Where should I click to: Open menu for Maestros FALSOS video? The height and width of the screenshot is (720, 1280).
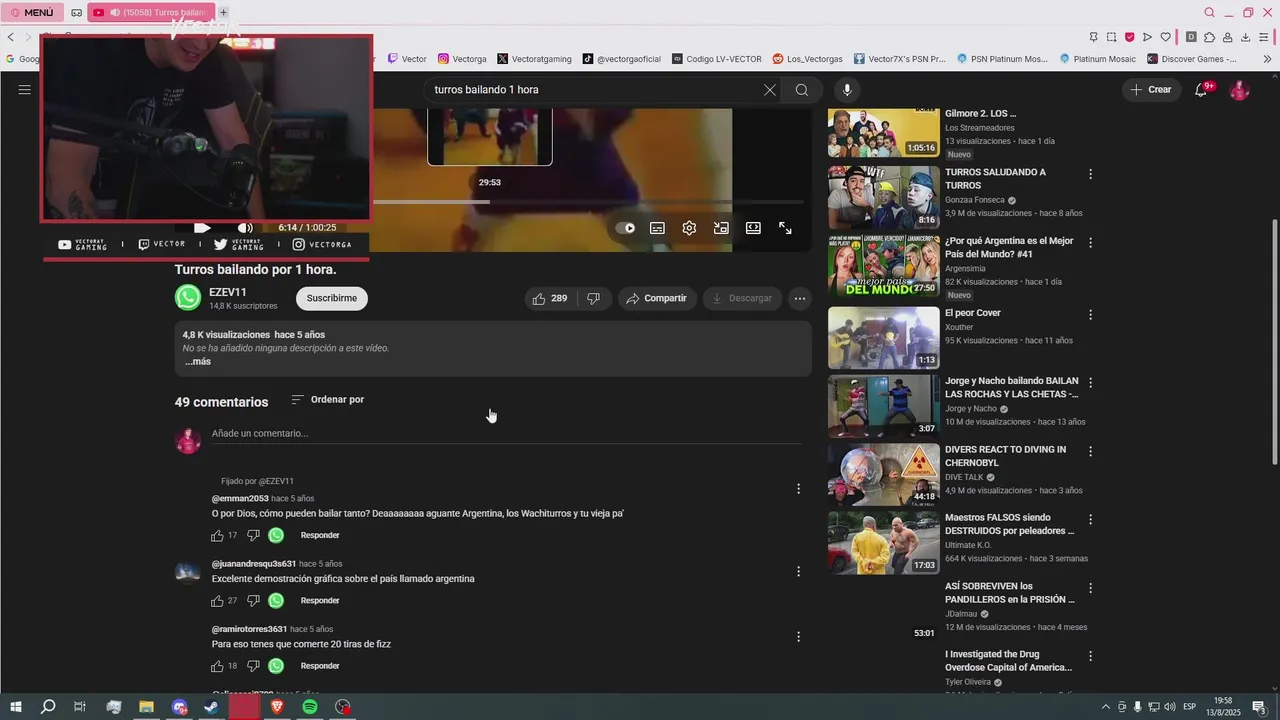(x=1091, y=520)
